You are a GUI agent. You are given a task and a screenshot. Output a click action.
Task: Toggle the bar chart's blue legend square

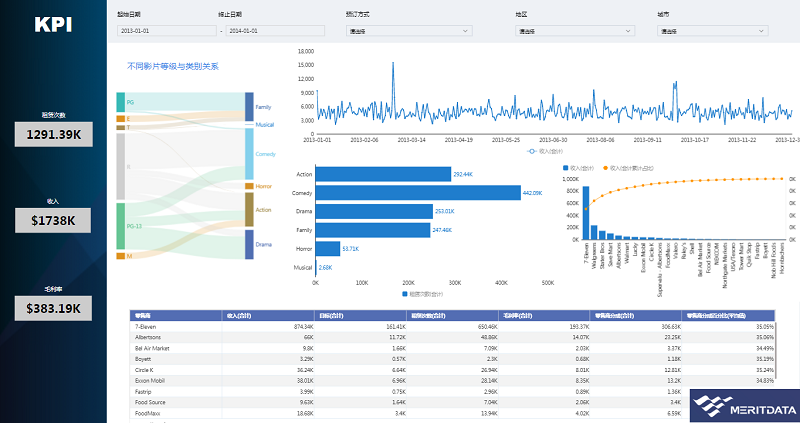(404, 294)
